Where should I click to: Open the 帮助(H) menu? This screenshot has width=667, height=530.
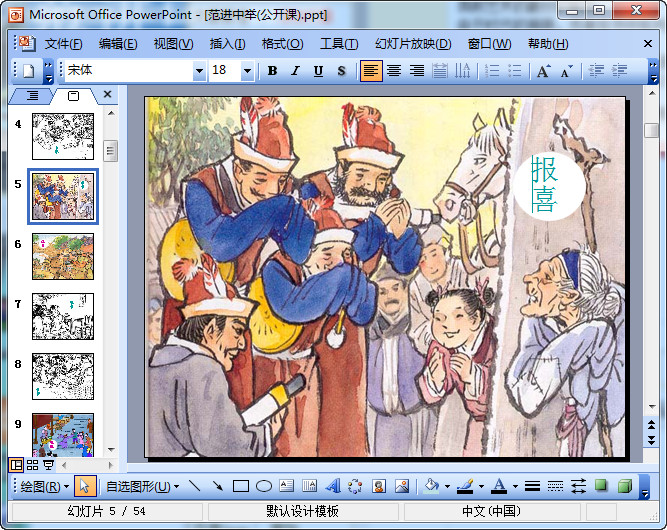(x=548, y=44)
